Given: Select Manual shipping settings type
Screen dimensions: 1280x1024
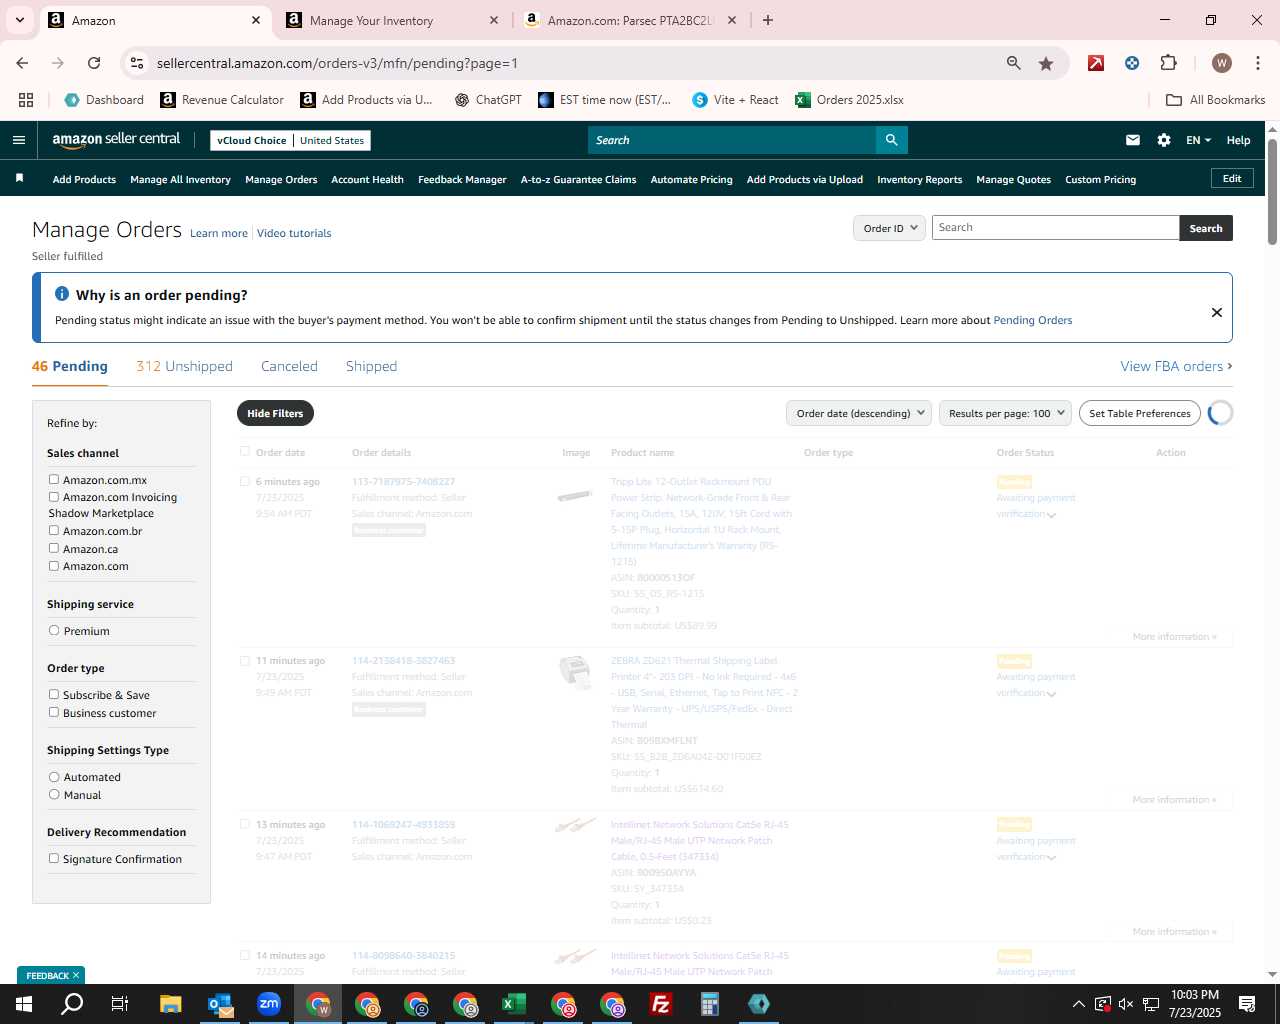Looking at the screenshot, I should [x=54, y=794].
